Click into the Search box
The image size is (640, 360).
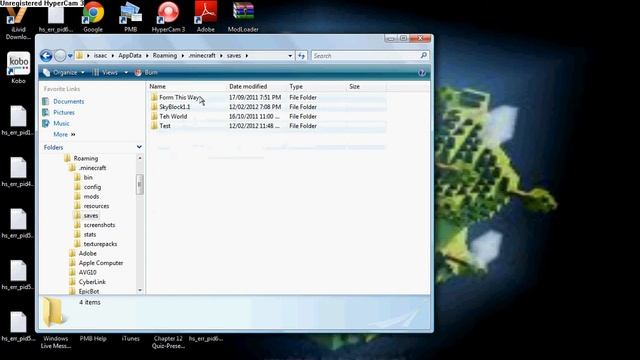[365, 56]
